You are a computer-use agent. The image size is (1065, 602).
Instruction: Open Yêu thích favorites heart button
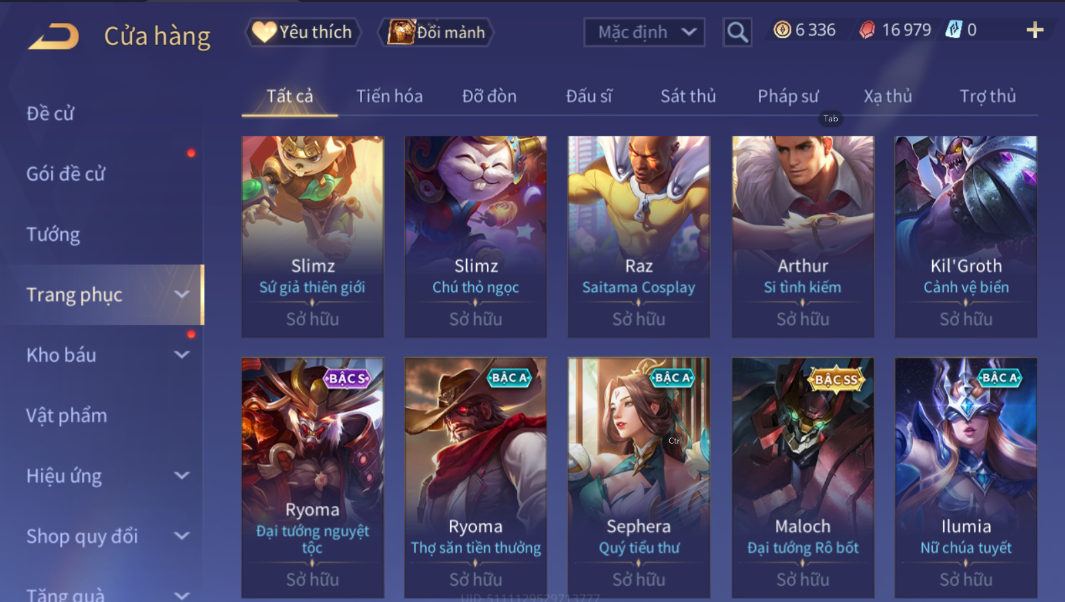(x=302, y=32)
